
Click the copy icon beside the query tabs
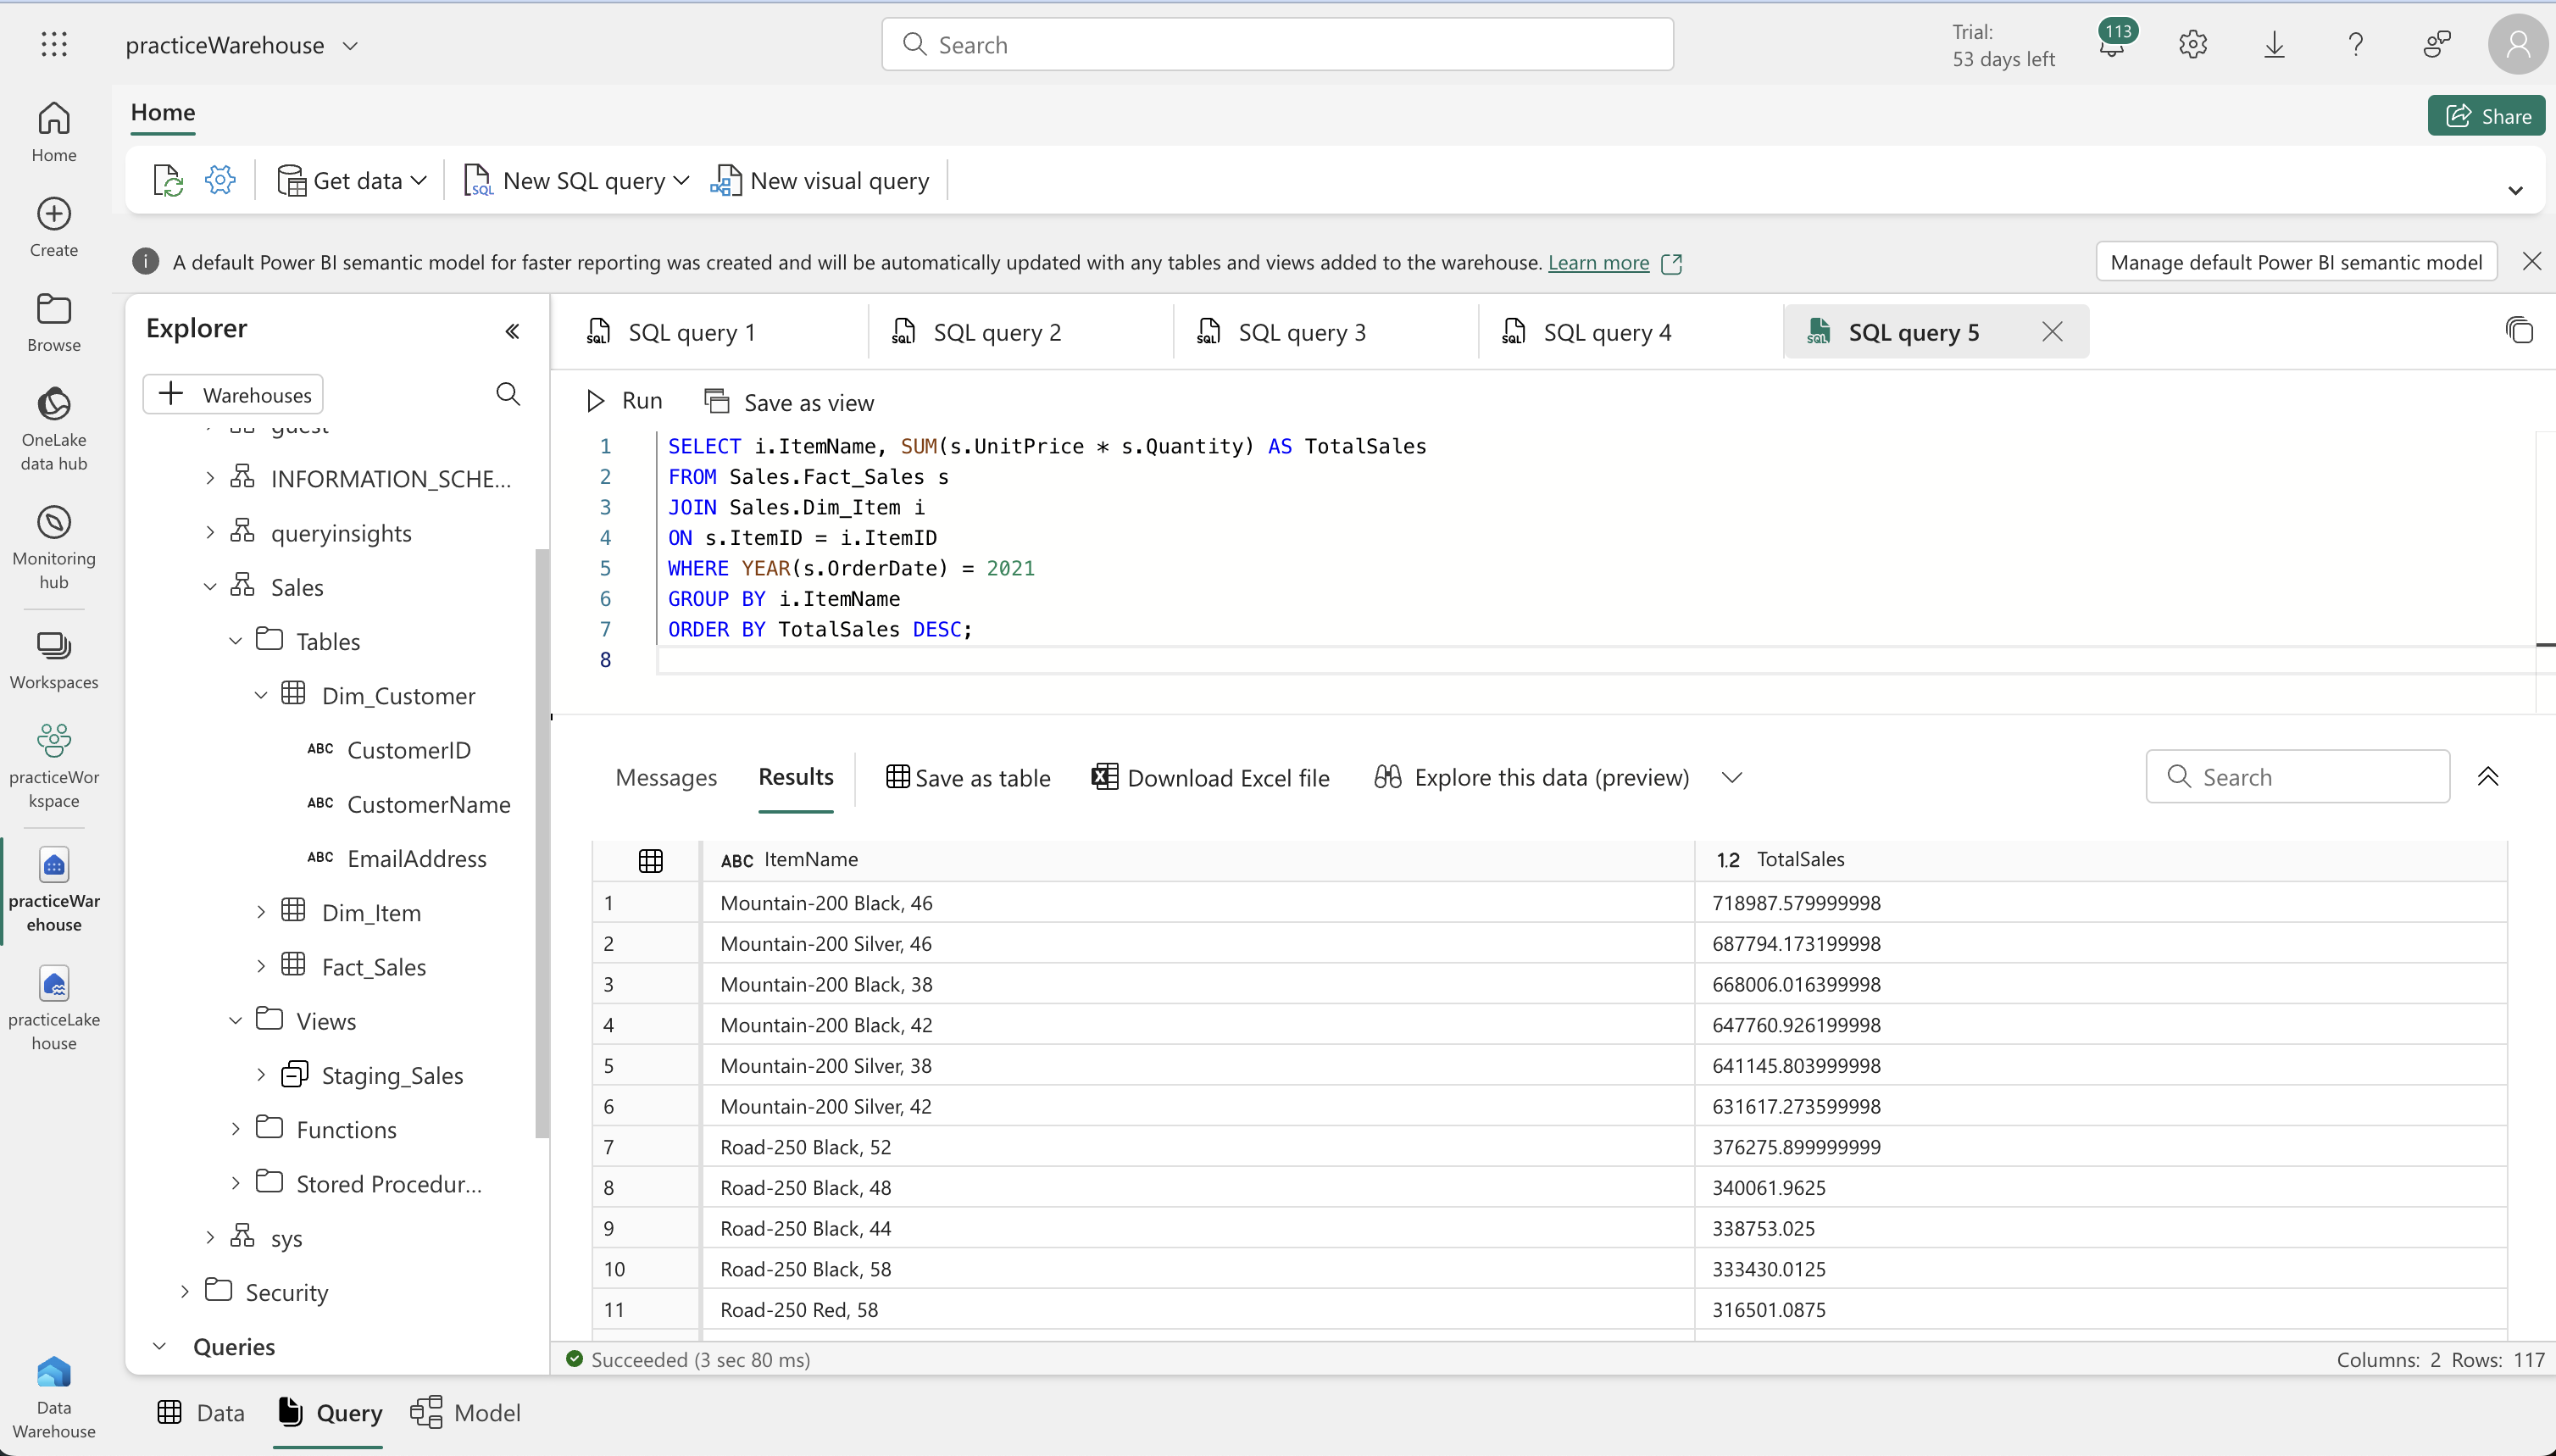click(2519, 330)
